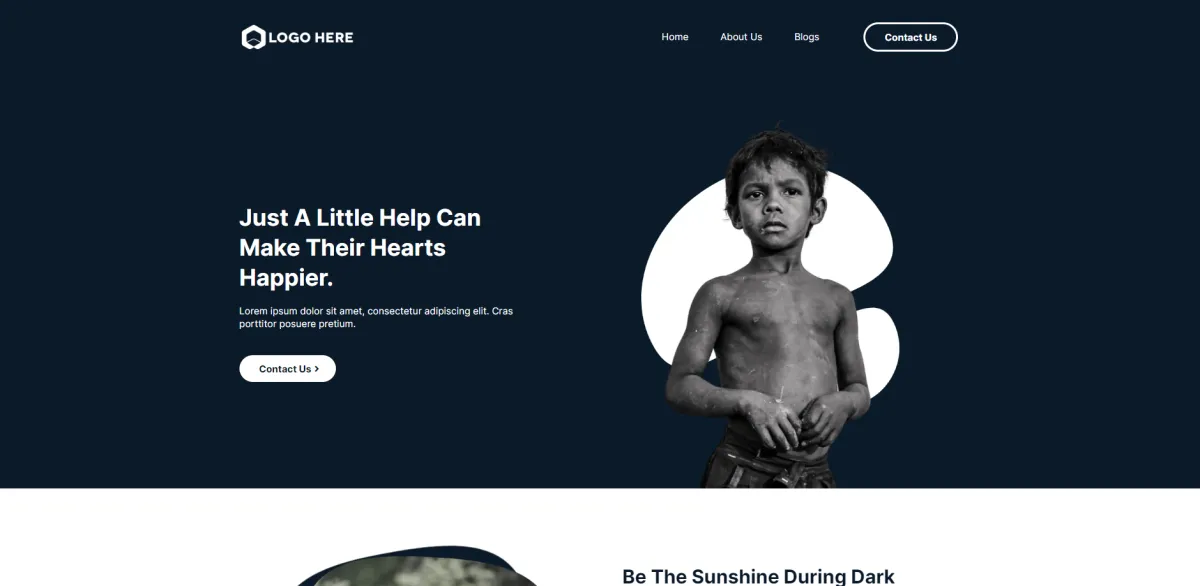Click the hexagon logo icon in header

pos(253,37)
